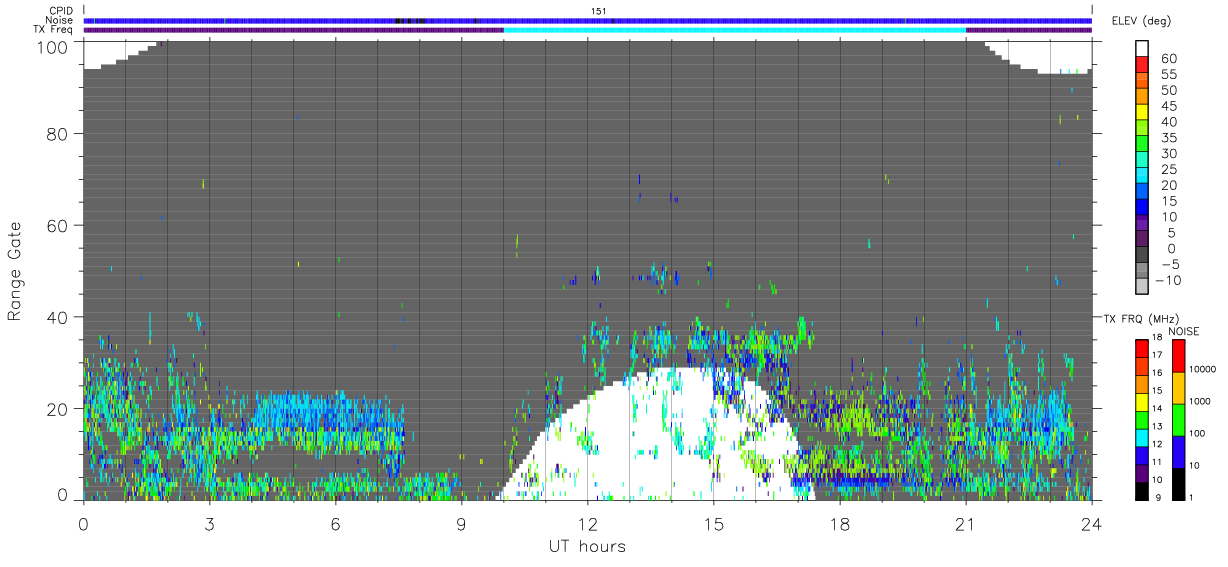The width and height of the screenshot is (1228, 567).
Task: Click the 'NOISE' colorbar title
Action: point(1184,331)
